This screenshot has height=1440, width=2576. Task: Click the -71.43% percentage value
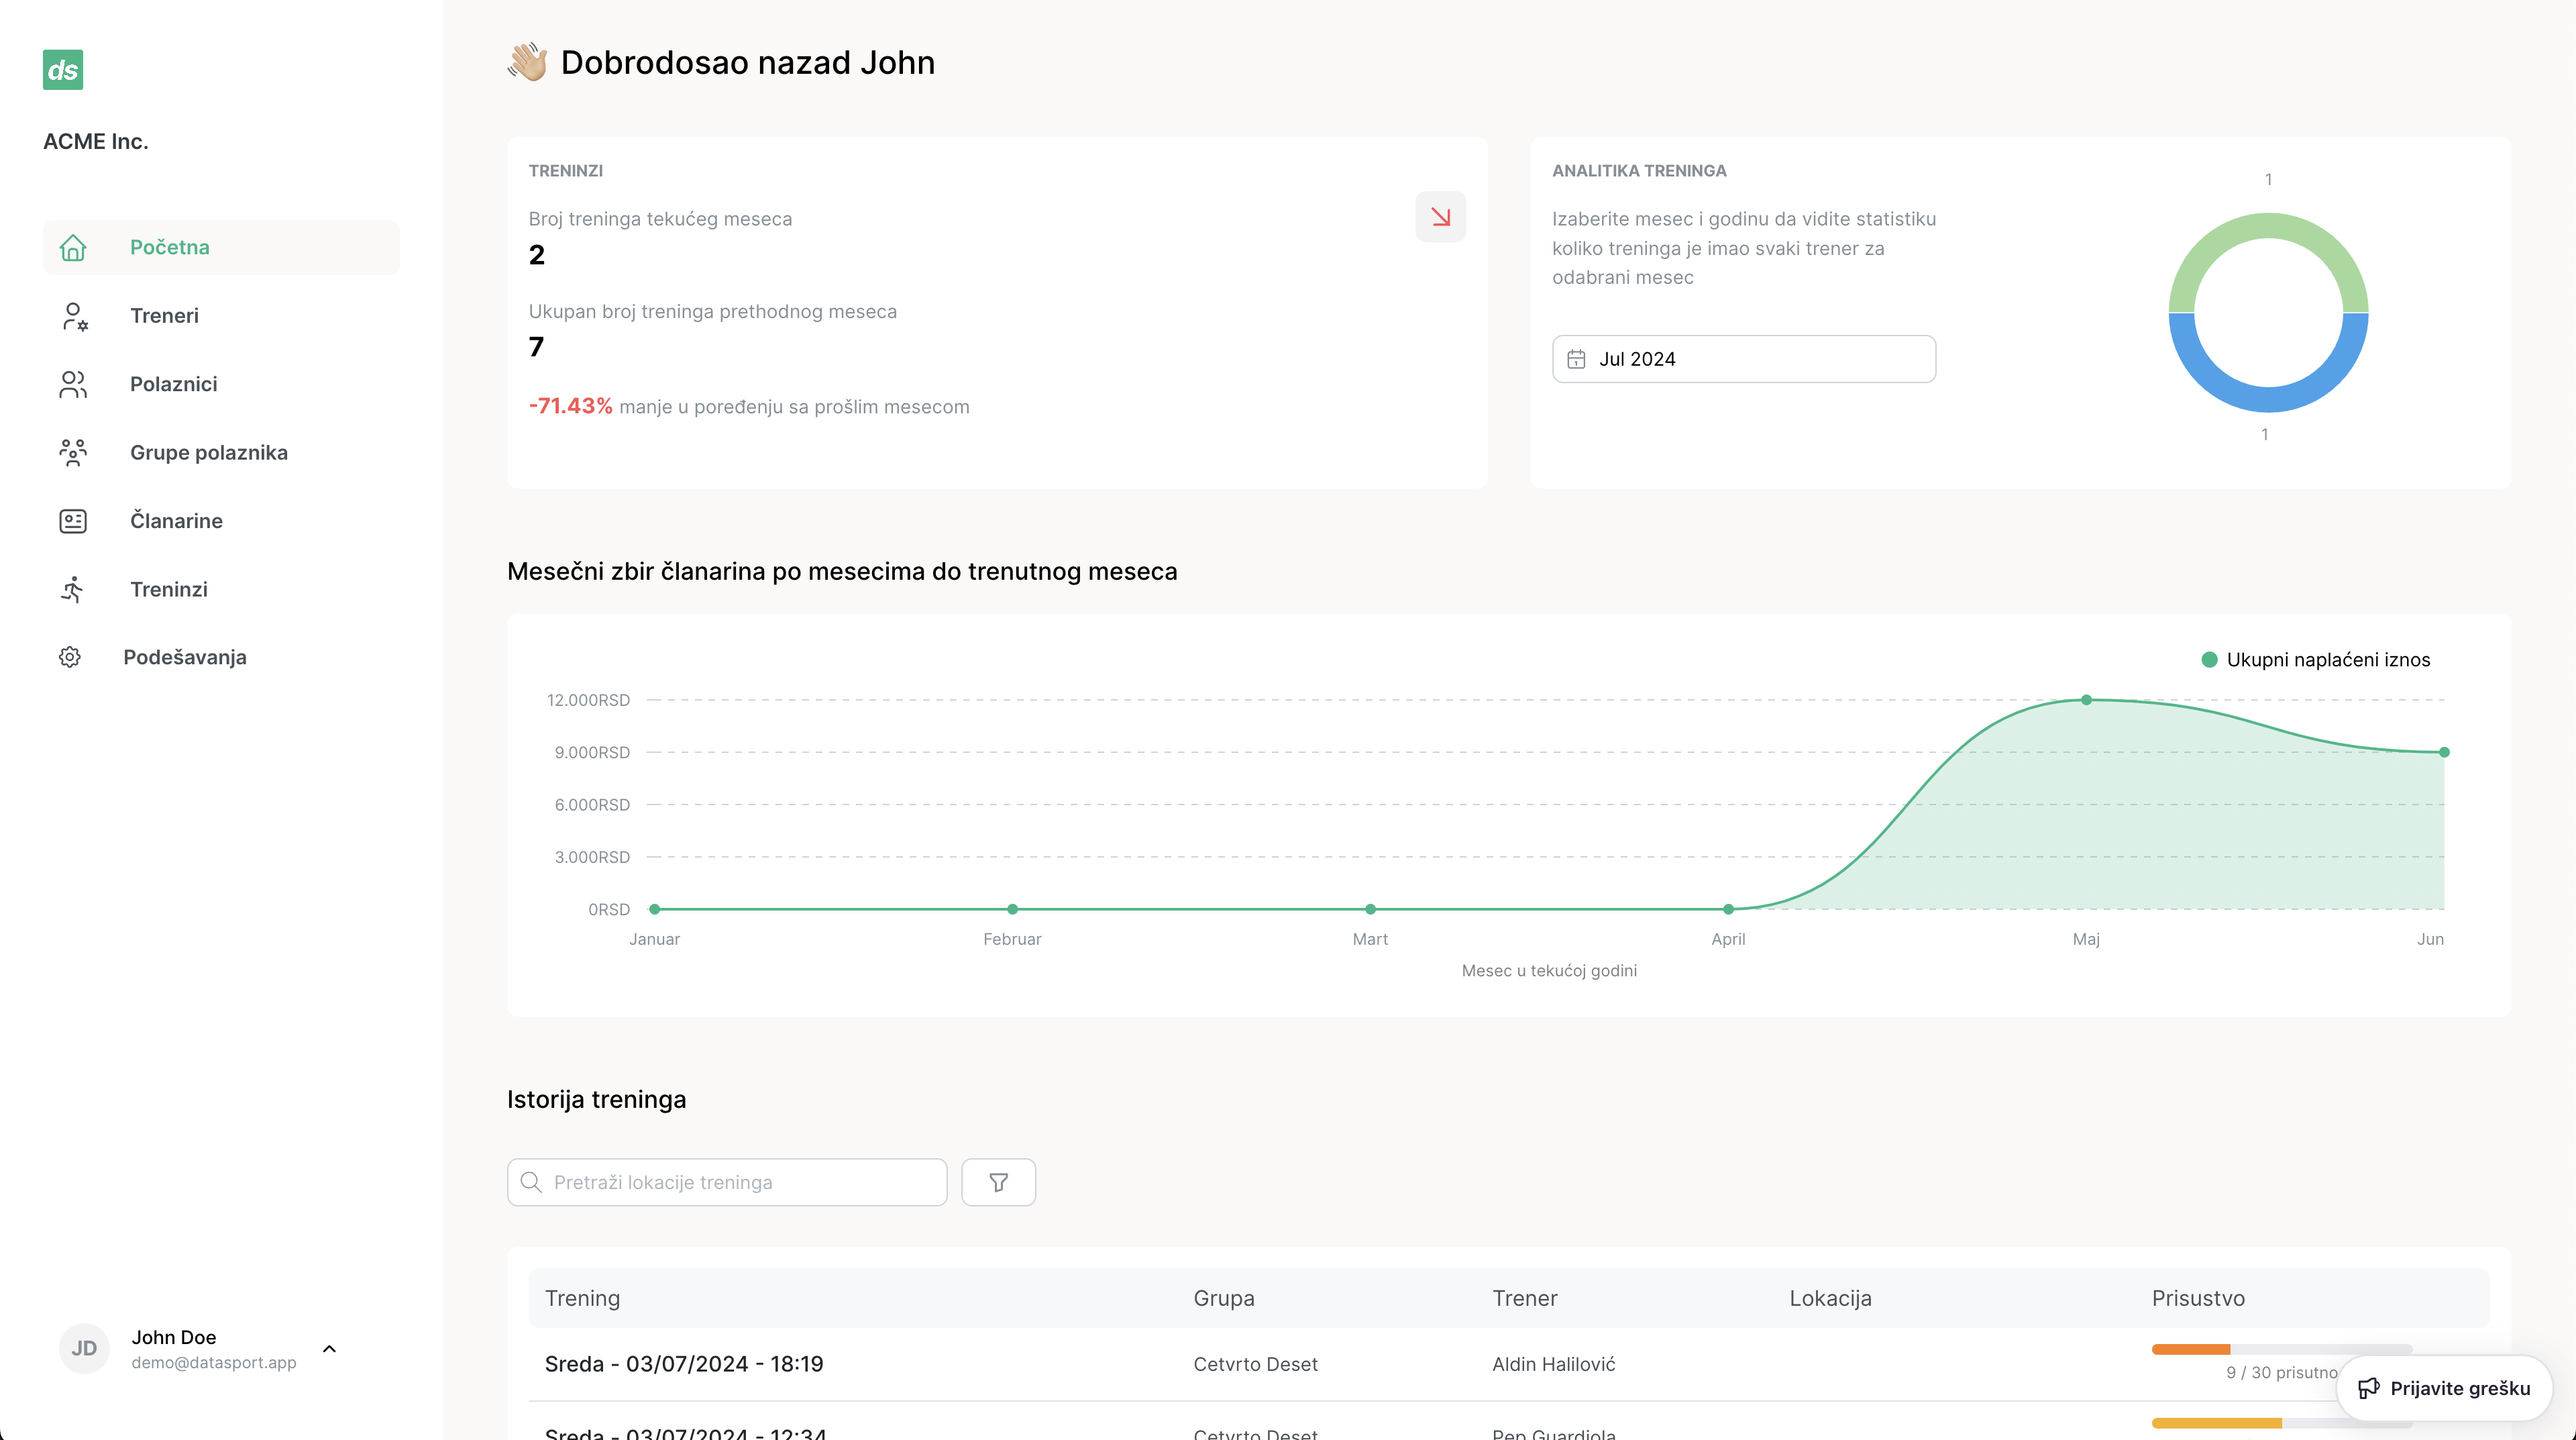(x=570, y=406)
